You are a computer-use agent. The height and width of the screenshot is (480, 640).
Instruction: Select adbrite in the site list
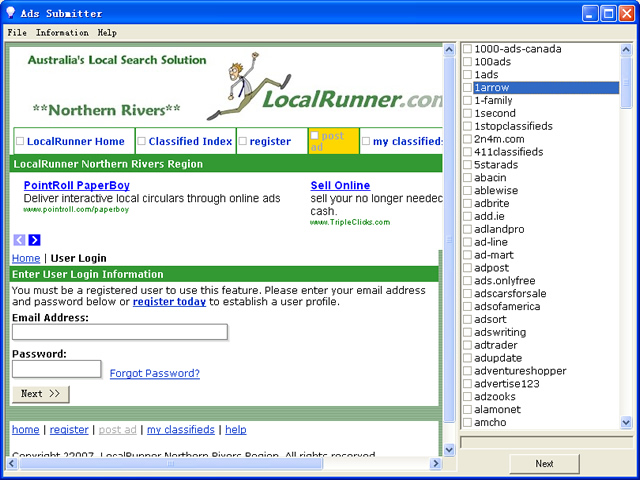pyautogui.click(x=491, y=203)
